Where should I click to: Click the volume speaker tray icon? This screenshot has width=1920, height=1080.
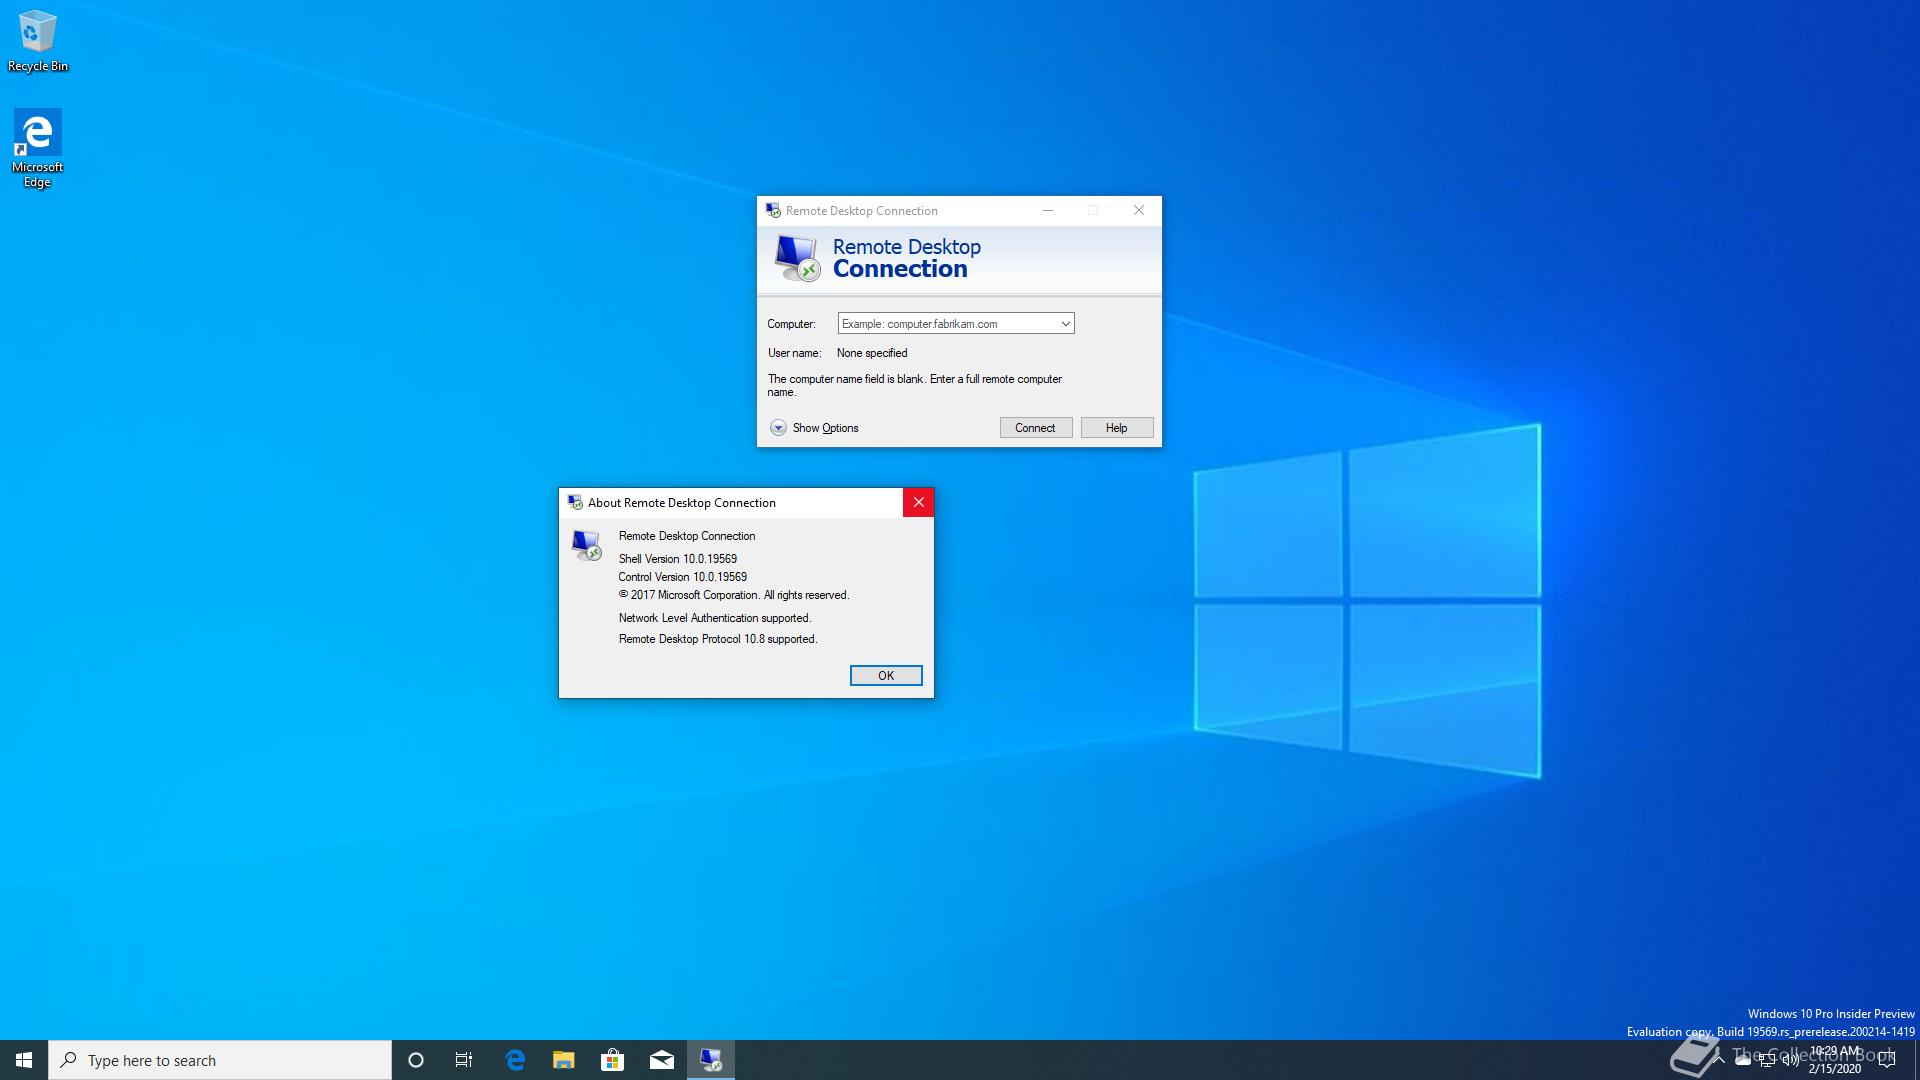[1790, 1060]
